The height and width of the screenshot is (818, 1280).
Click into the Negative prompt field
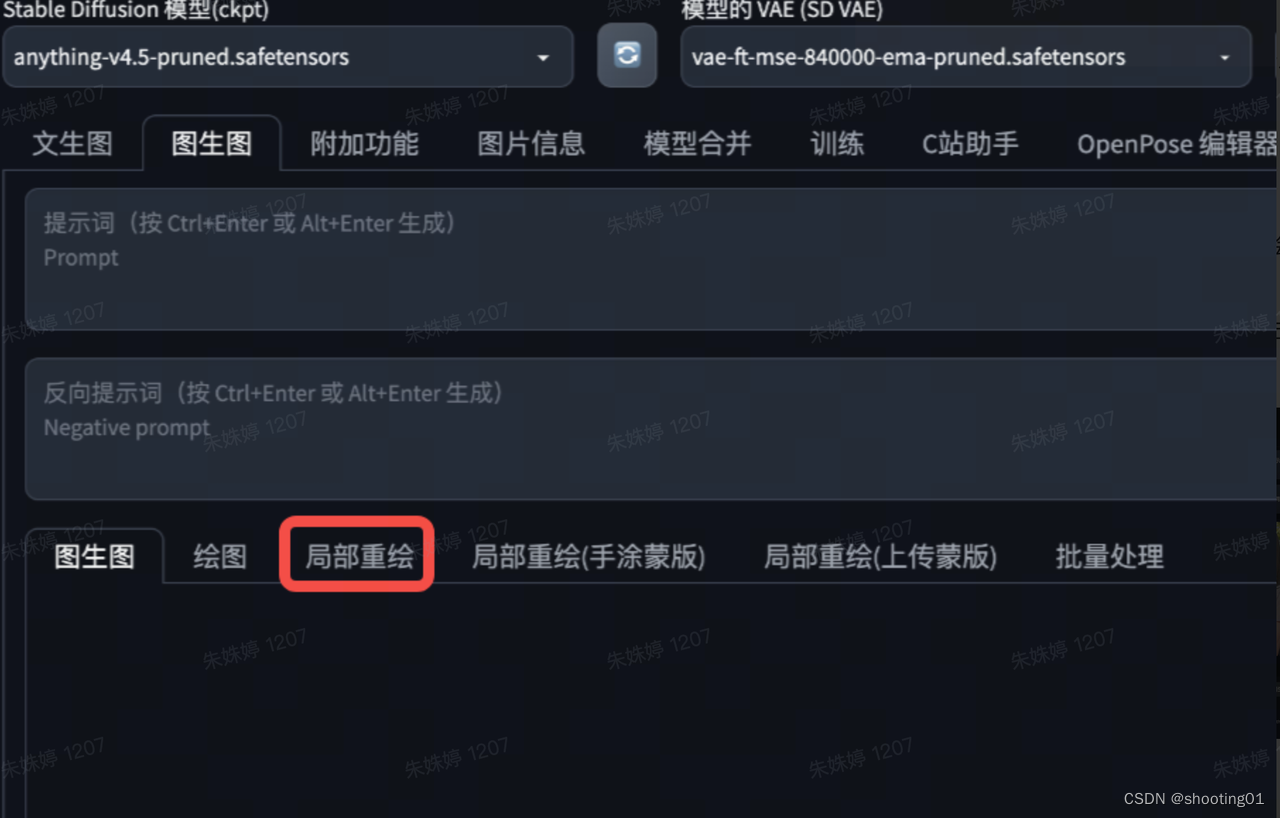651,429
